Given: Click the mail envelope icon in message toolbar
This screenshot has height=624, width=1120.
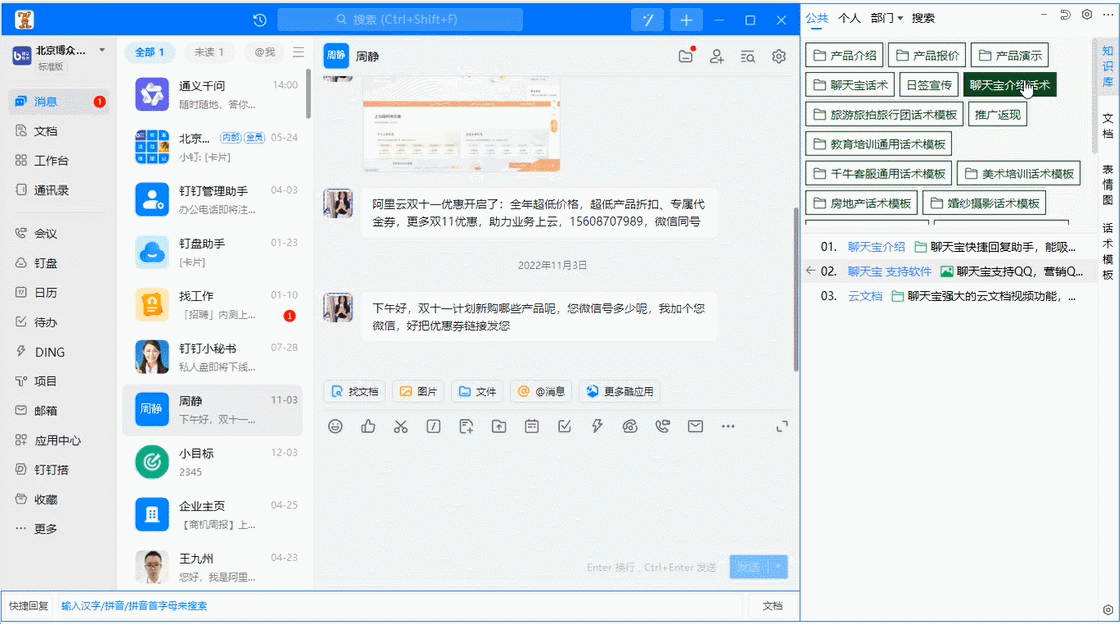Looking at the screenshot, I should tap(695, 426).
